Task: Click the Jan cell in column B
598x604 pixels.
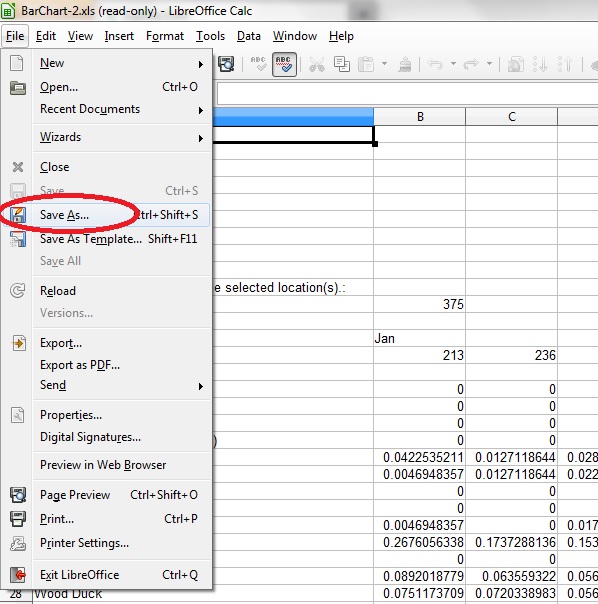Action: click(x=420, y=338)
